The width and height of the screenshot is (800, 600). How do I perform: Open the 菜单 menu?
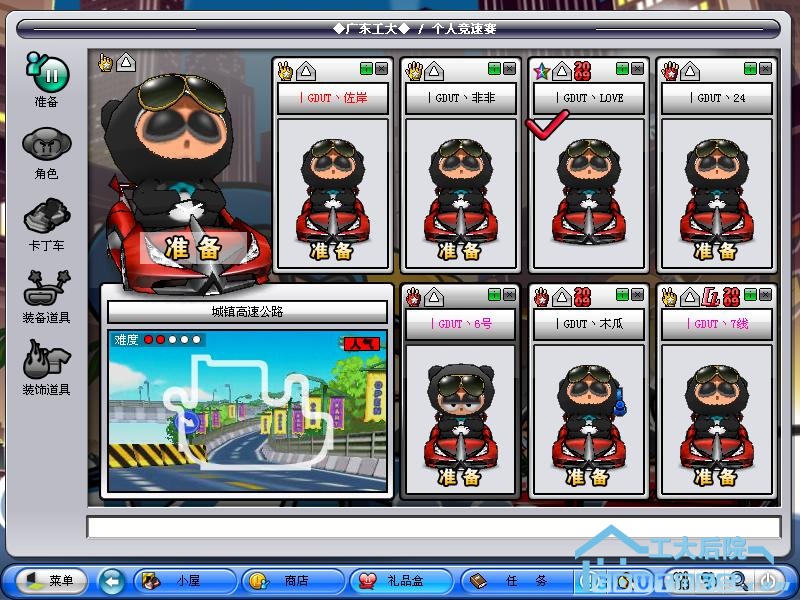48,580
